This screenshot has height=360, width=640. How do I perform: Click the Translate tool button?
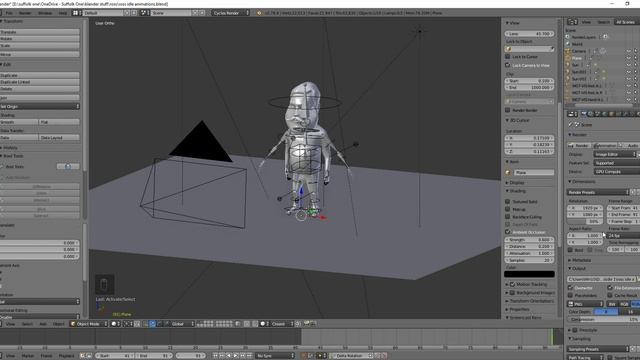click(x=40, y=32)
